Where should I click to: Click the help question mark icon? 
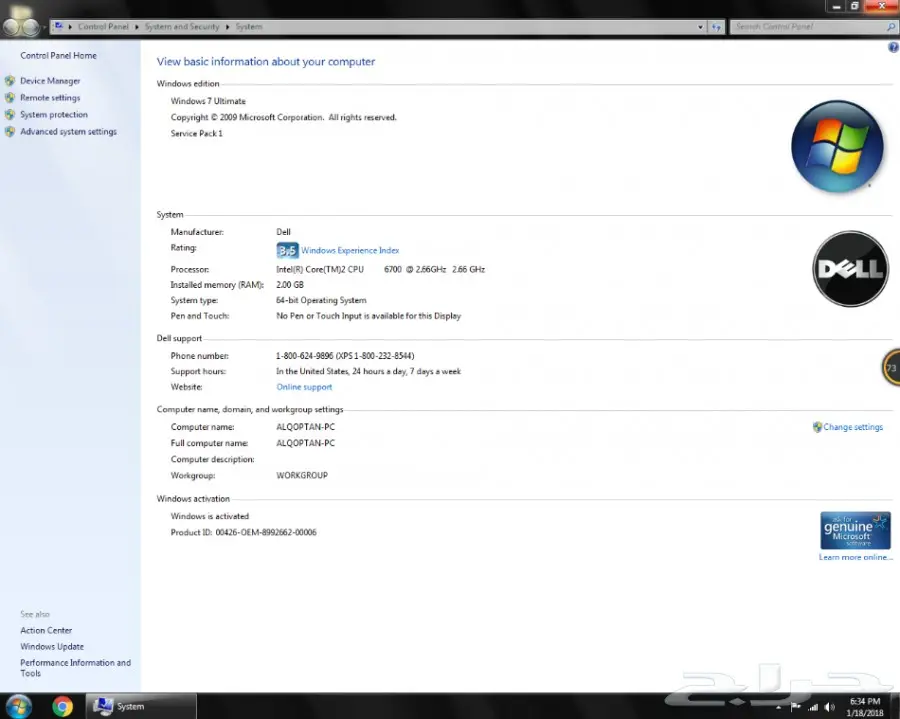(x=892, y=48)
